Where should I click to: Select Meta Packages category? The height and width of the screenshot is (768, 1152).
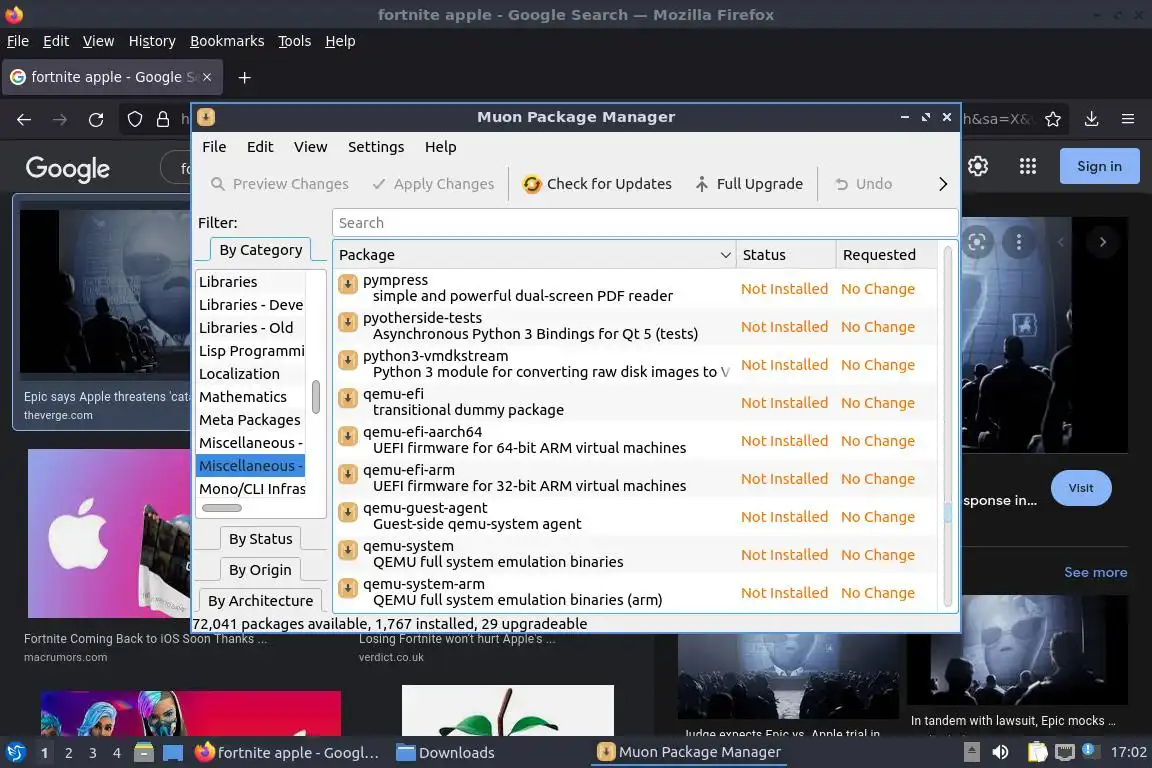tap(251, 420)
